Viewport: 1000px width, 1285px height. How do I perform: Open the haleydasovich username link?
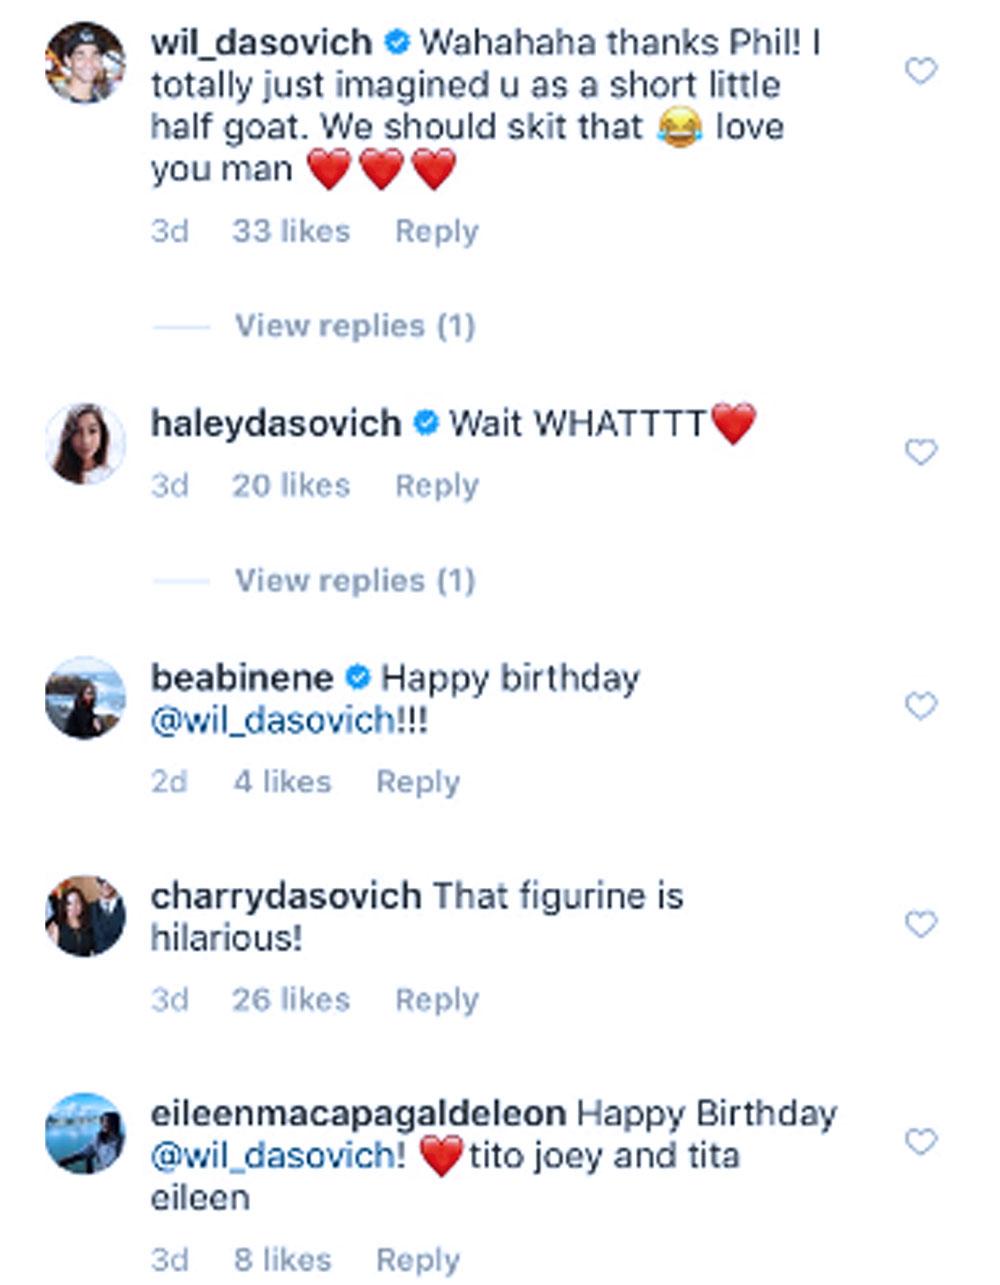275,424
